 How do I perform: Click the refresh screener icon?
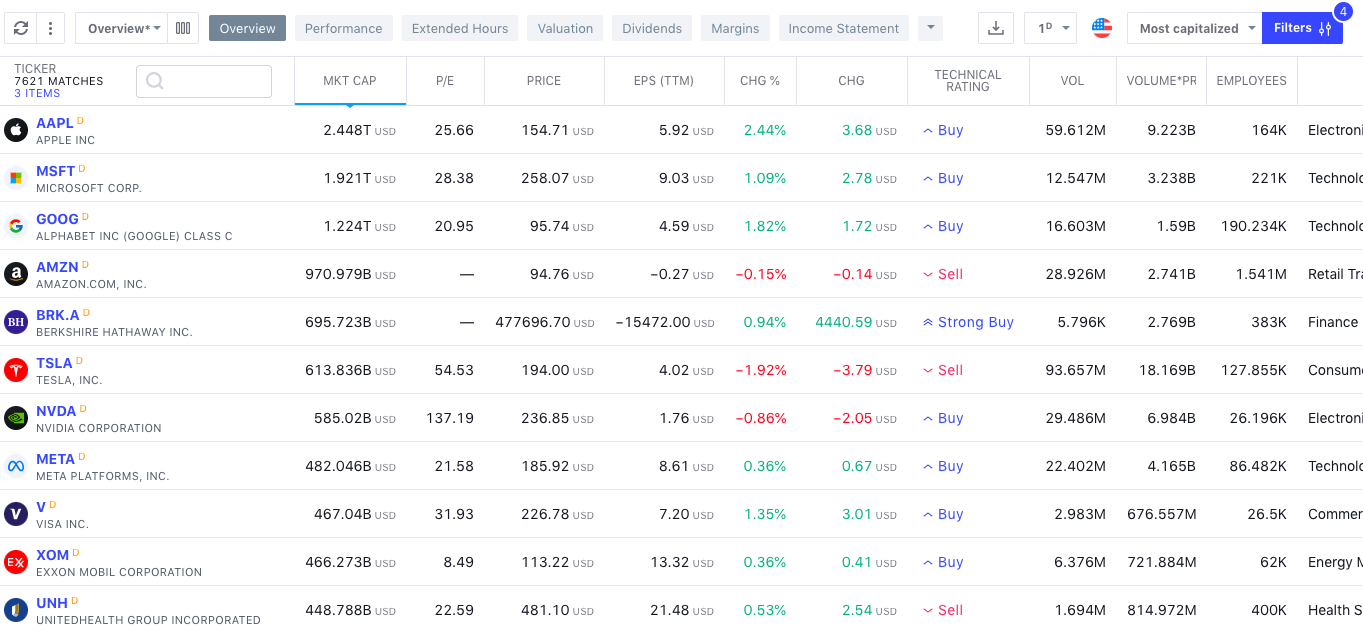21,28
